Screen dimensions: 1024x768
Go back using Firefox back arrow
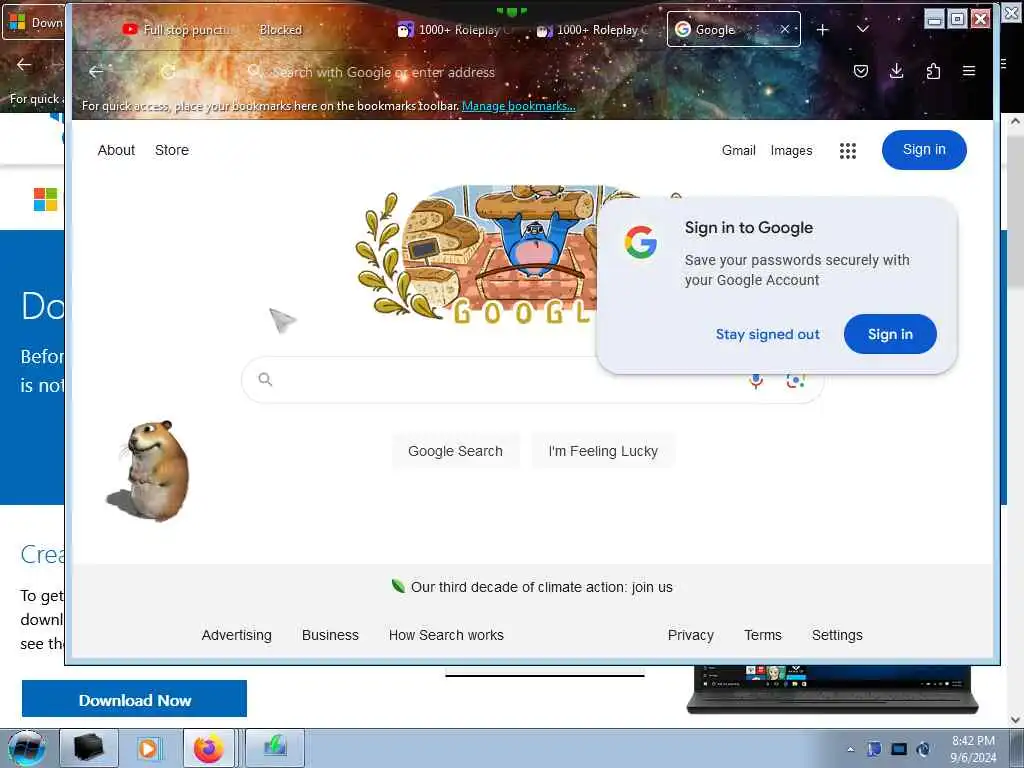pos(96,71)
